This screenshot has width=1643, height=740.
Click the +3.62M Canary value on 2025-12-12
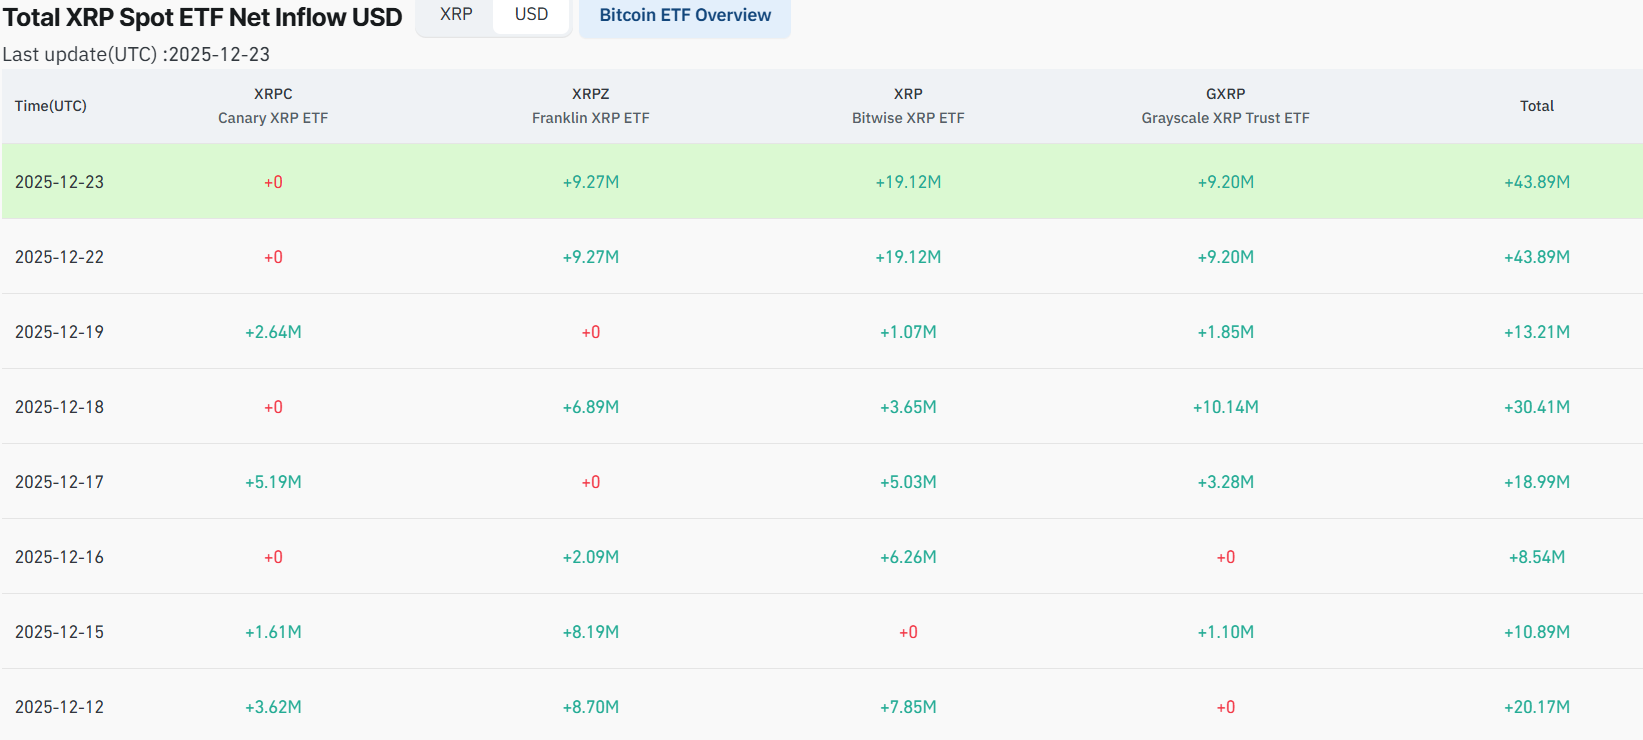pos(273,707)
